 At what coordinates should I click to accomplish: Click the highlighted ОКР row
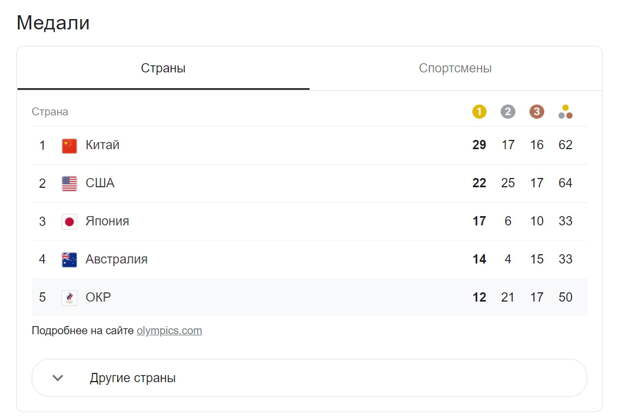tap(309, 297)
